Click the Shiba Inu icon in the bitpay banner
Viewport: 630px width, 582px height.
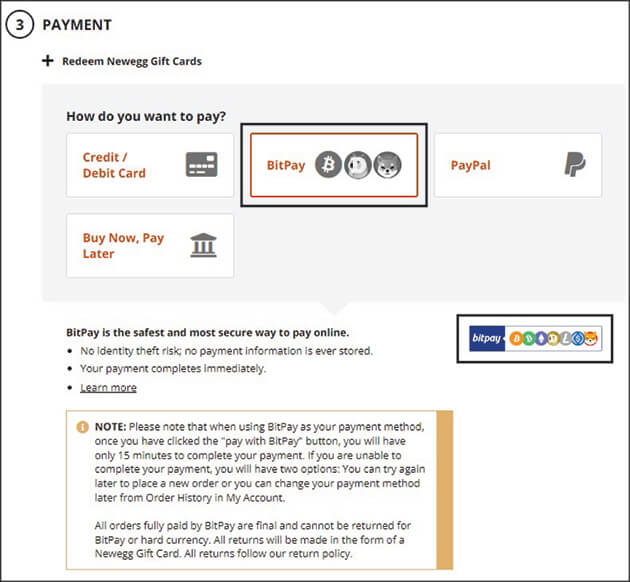pyautogui.click(x=590, y=339)
